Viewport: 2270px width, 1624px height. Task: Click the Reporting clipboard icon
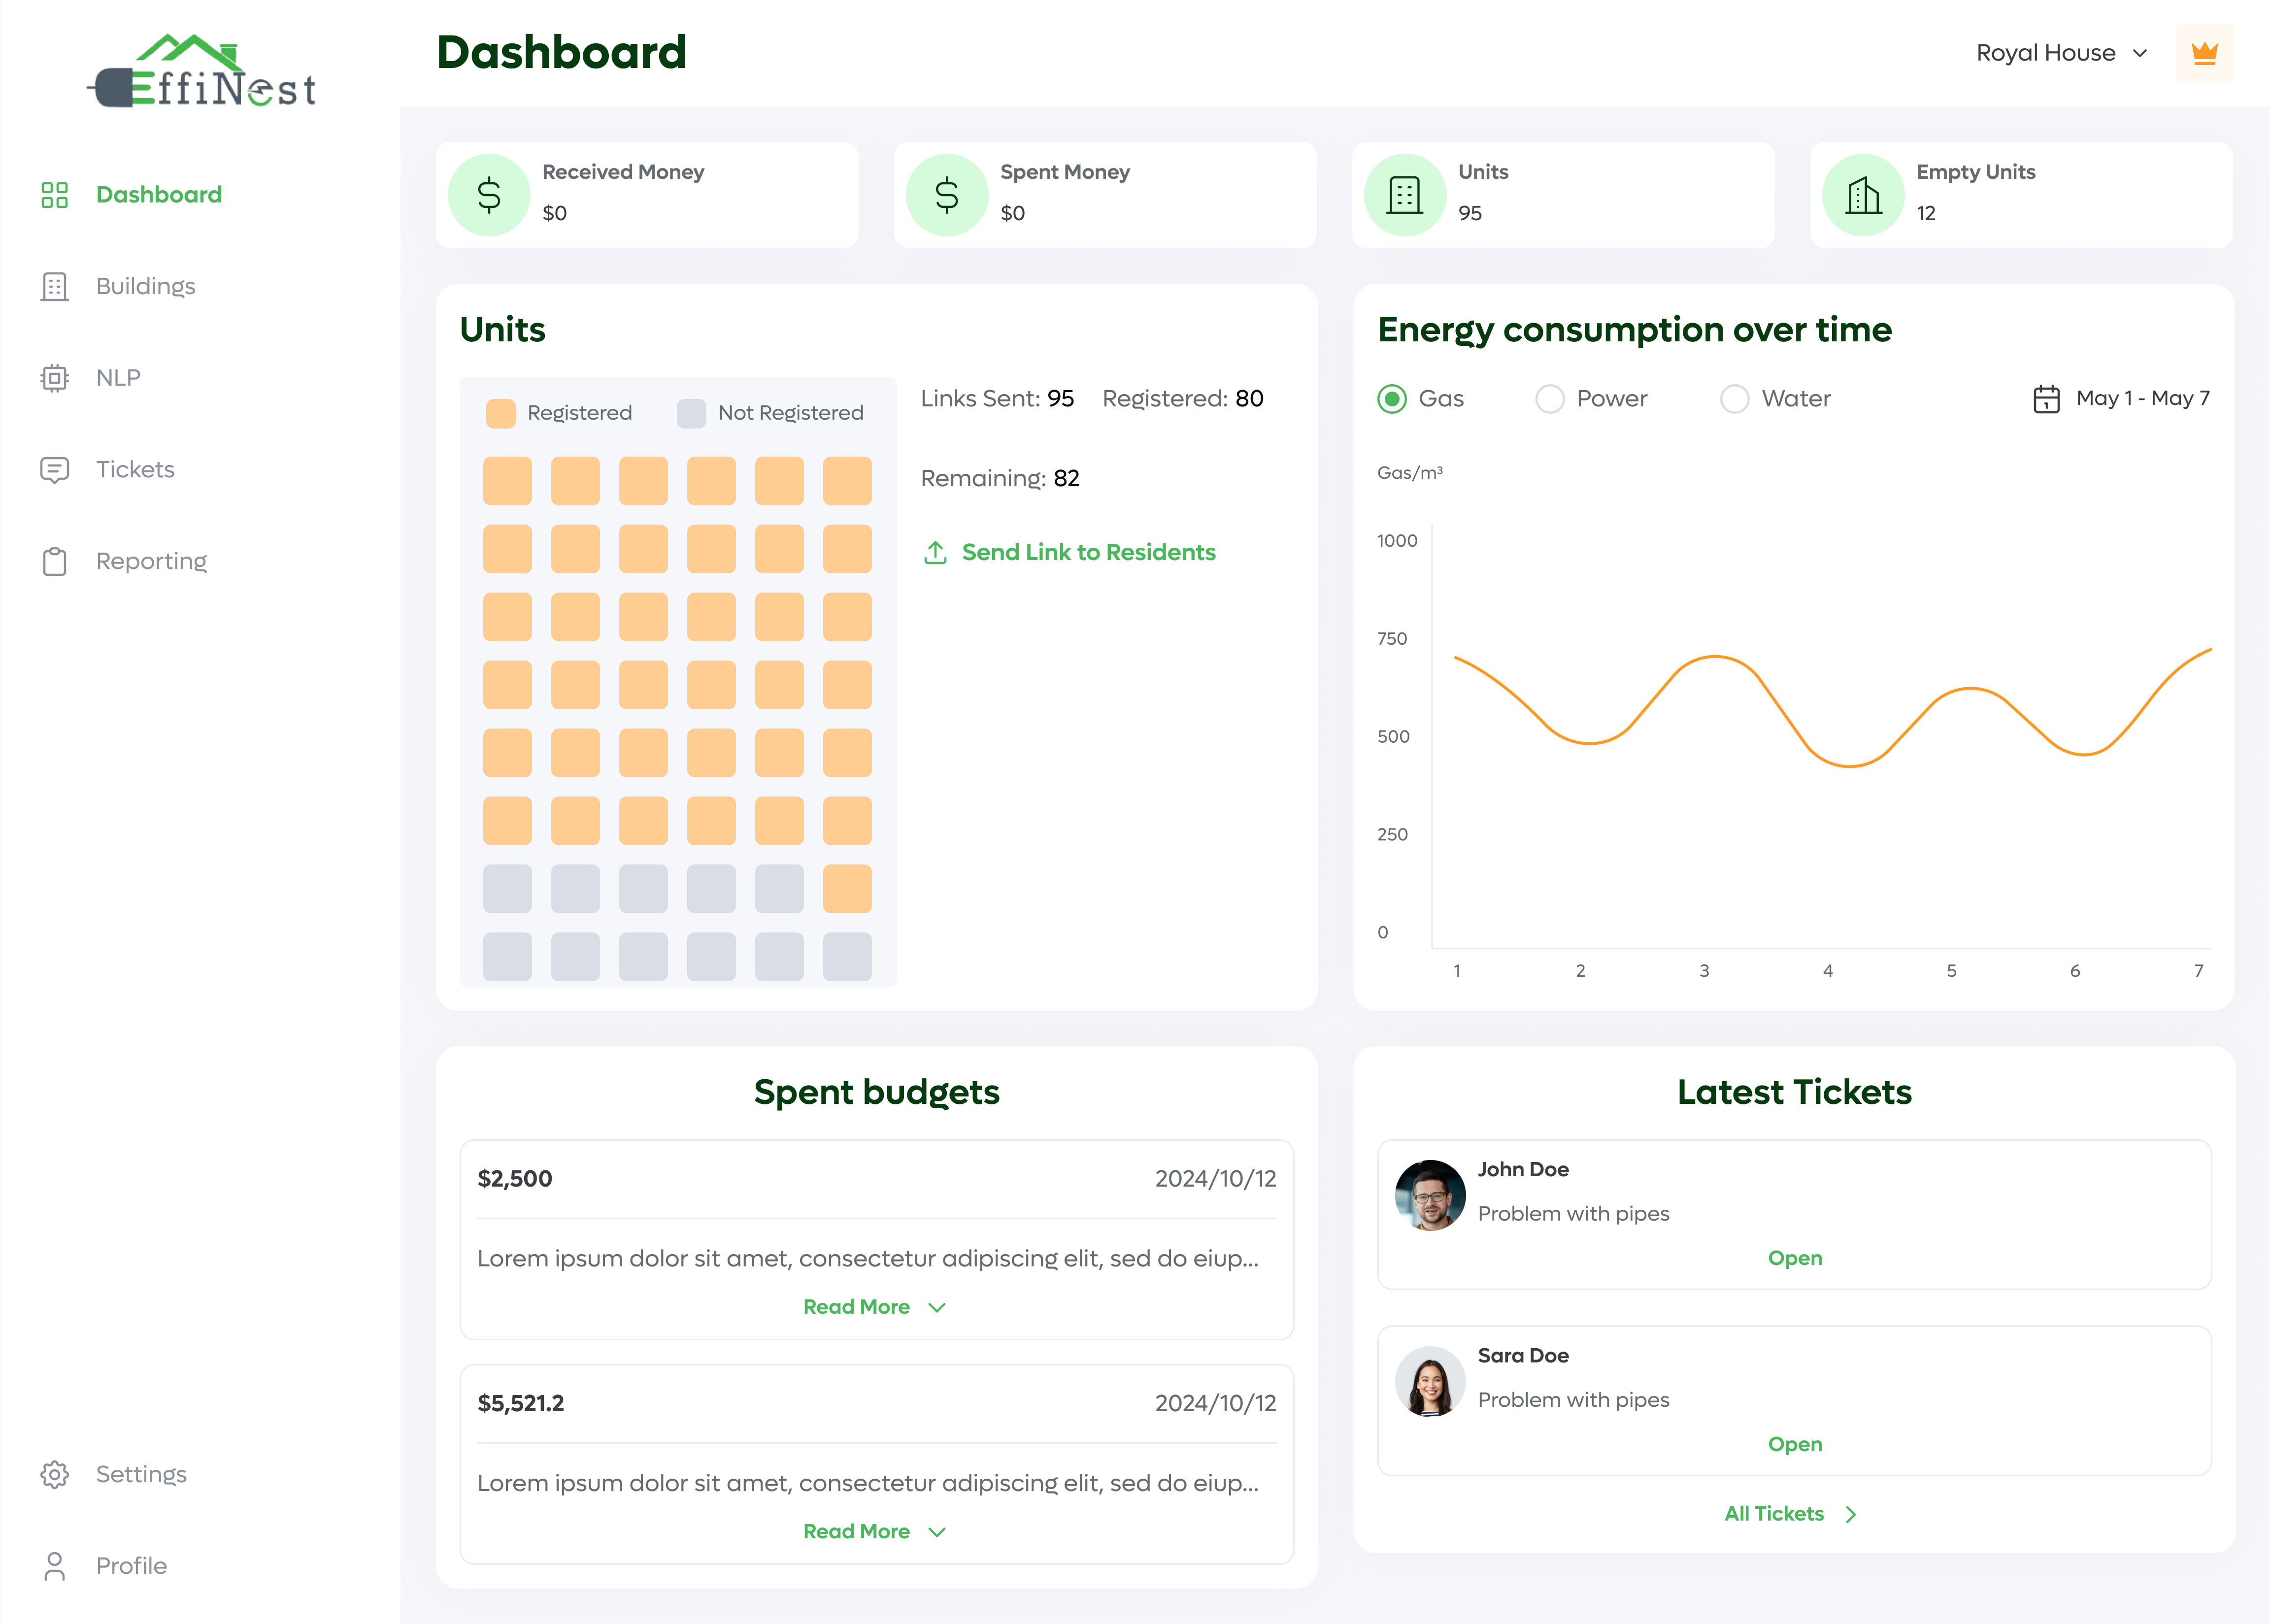tap(55, 562)
